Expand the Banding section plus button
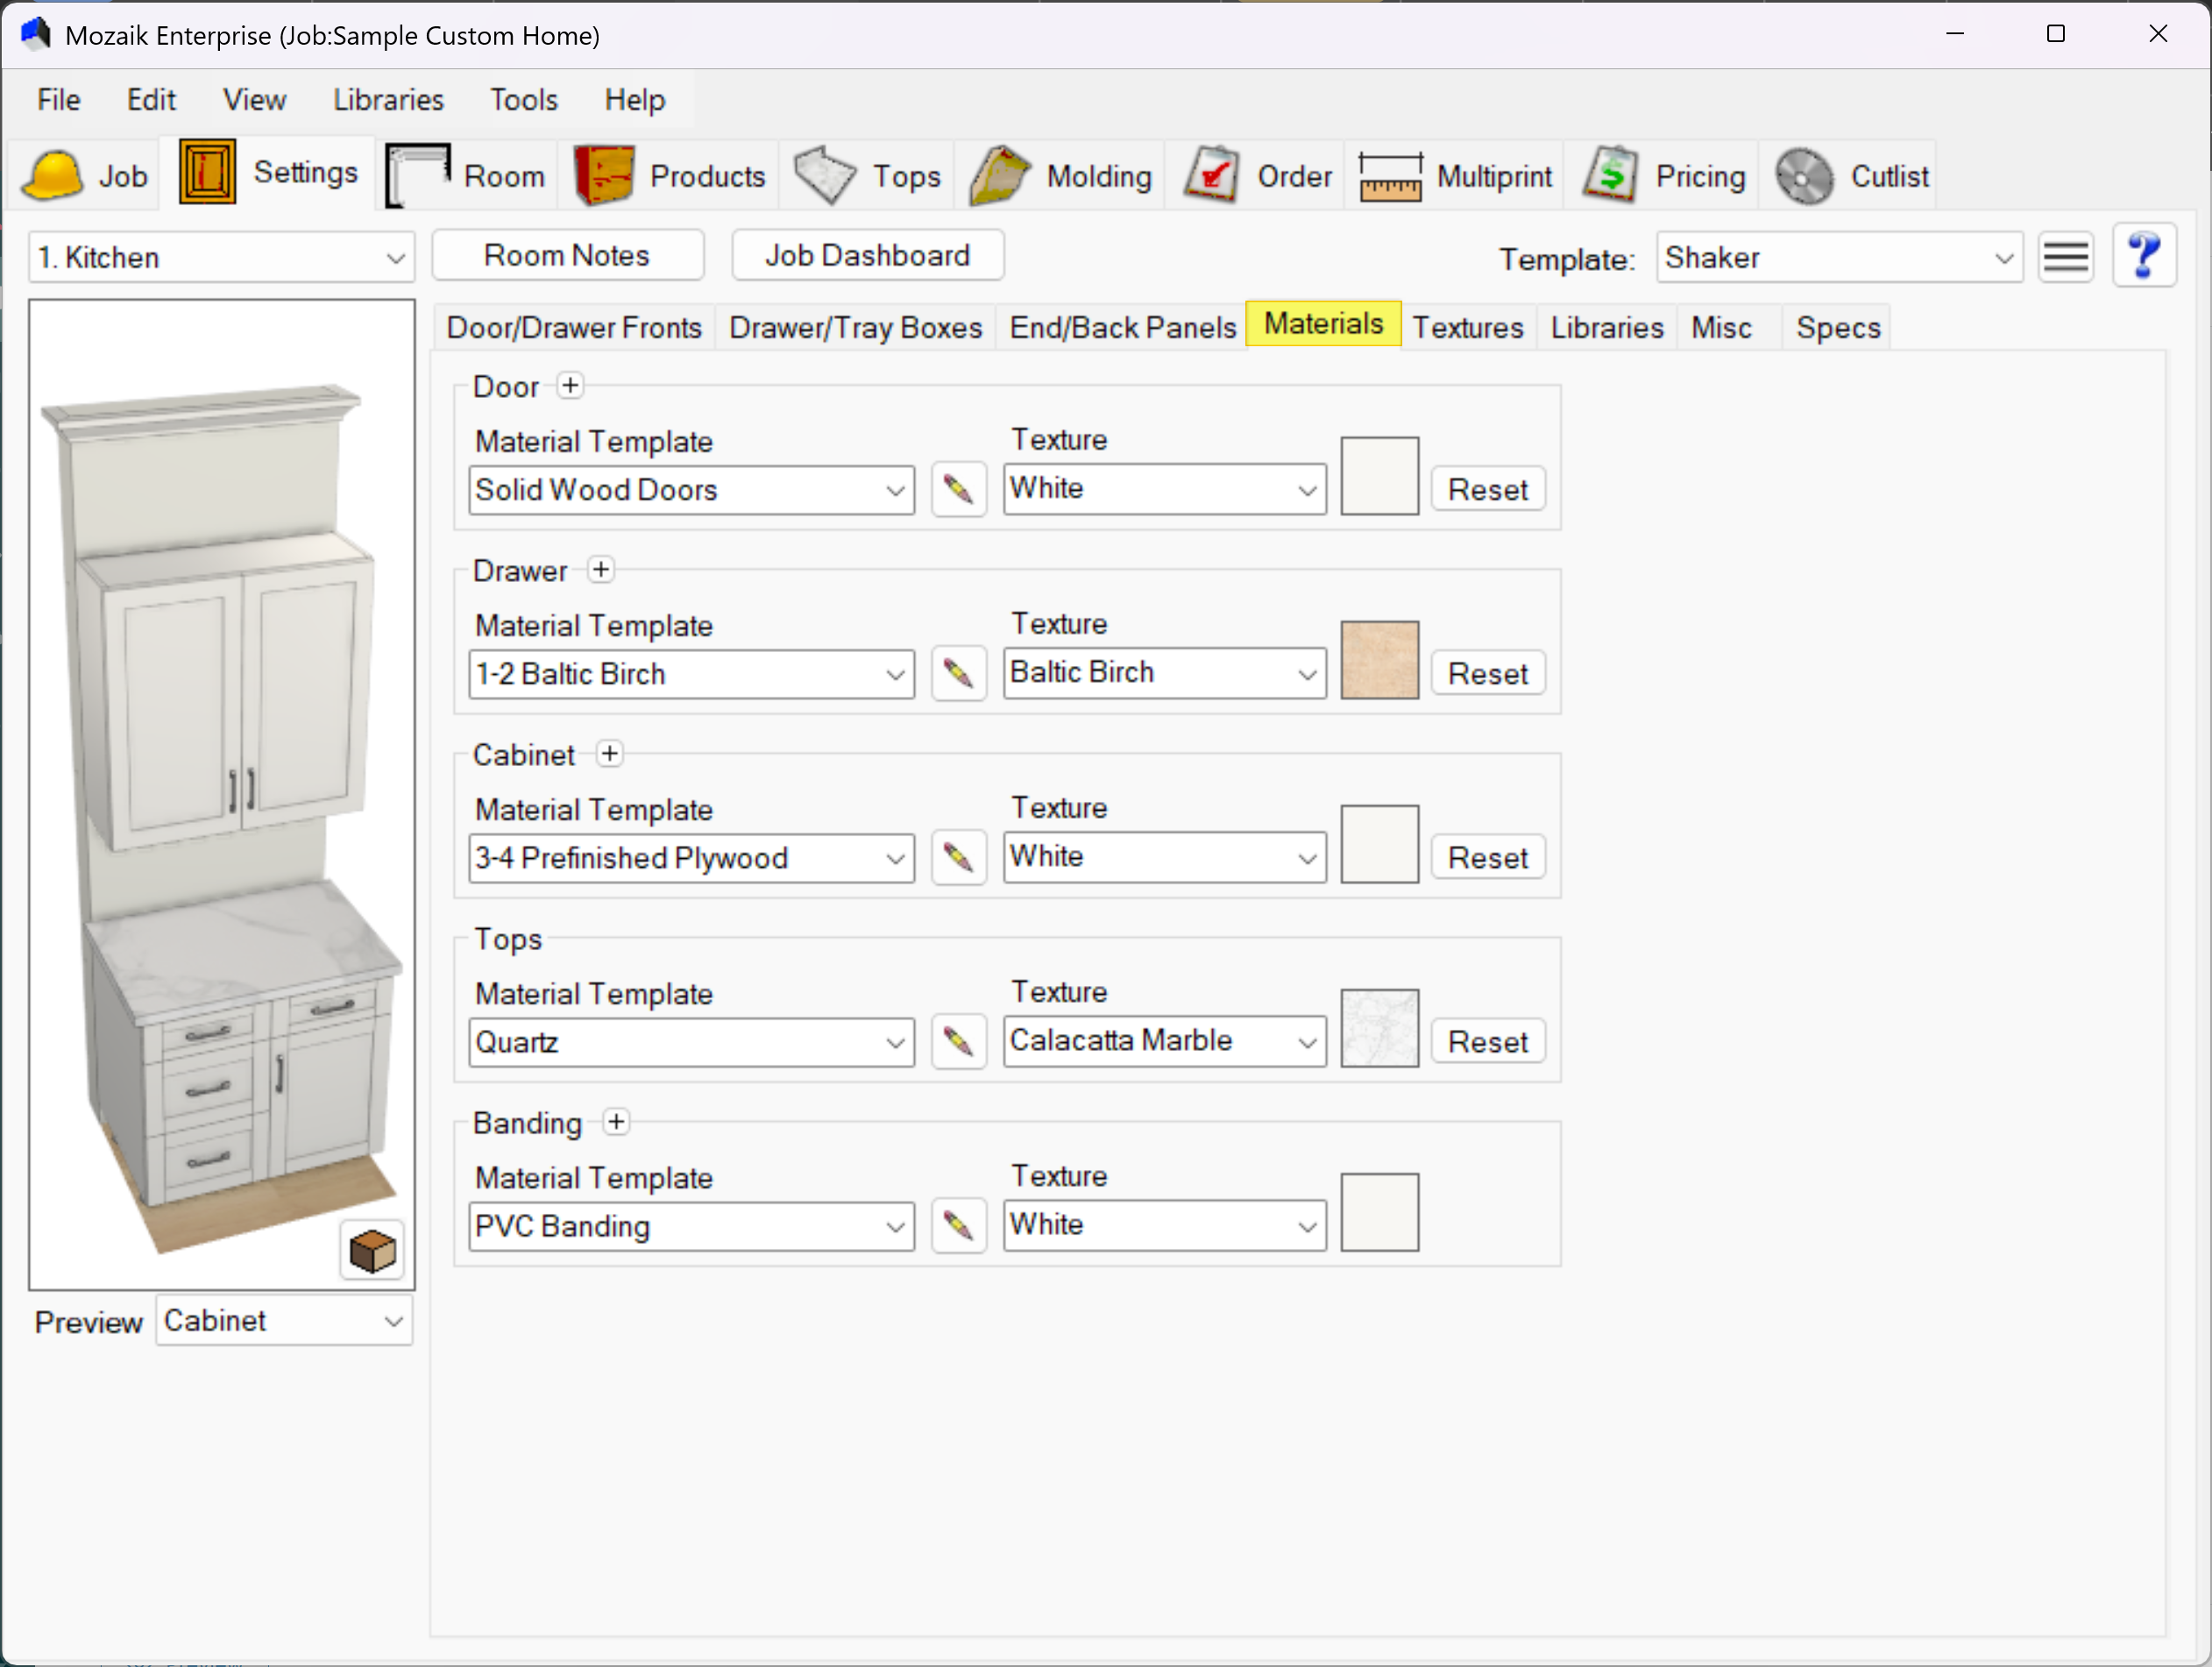Viewport: 2212px width, 1667px height. click(x=617, y=1122)
